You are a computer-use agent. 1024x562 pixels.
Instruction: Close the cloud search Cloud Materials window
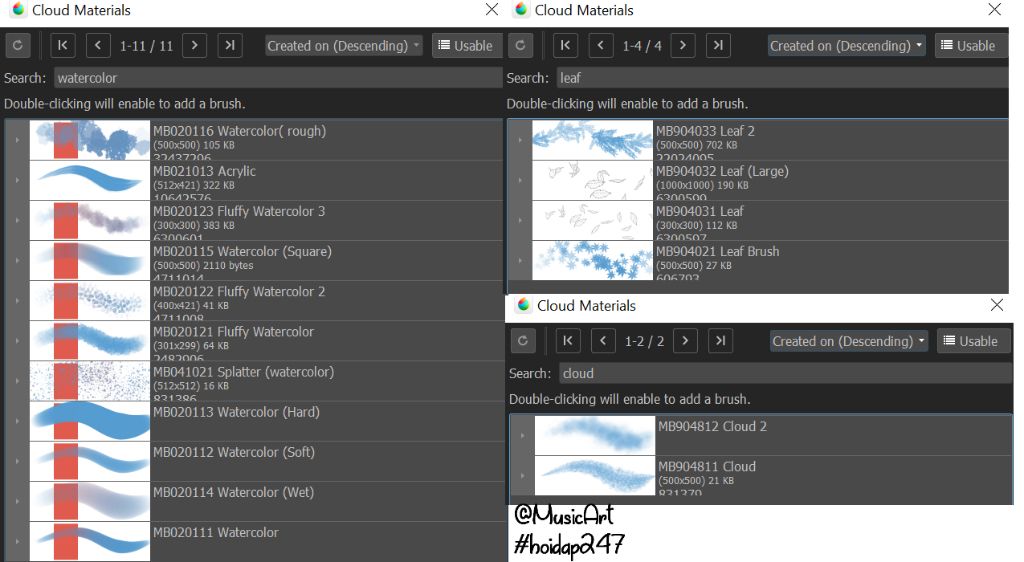click(x=997, y=305)
